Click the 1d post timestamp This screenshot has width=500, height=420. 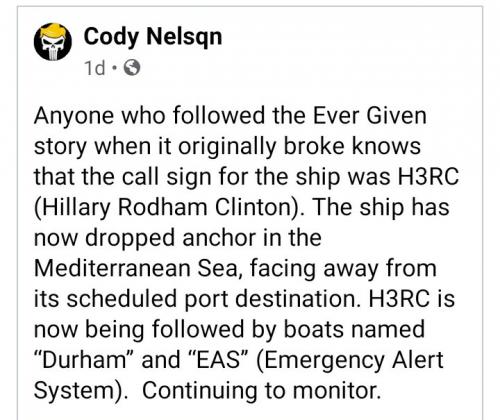[94, 68]
